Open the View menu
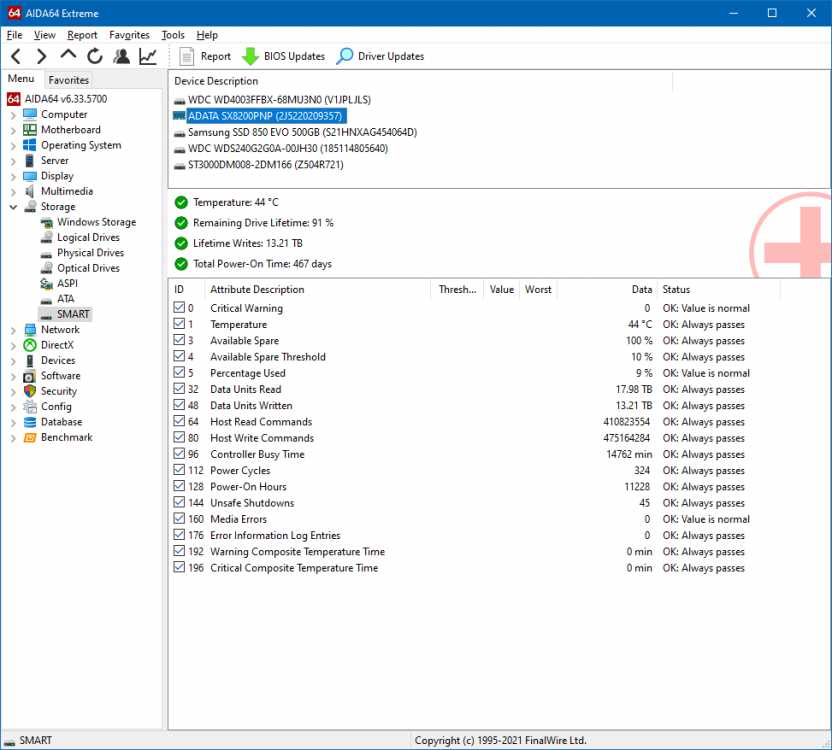Image resolution: width=832 pixels, height=750 pixels. click(45, 35)
